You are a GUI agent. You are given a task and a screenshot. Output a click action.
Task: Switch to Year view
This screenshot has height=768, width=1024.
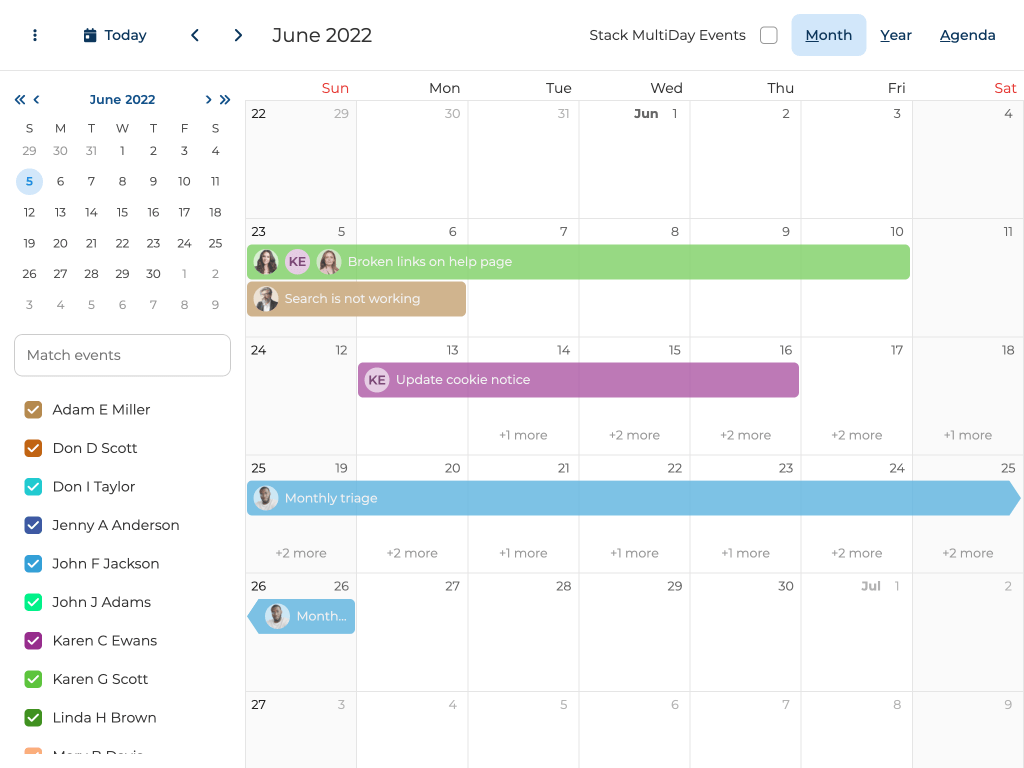(895, 35)
